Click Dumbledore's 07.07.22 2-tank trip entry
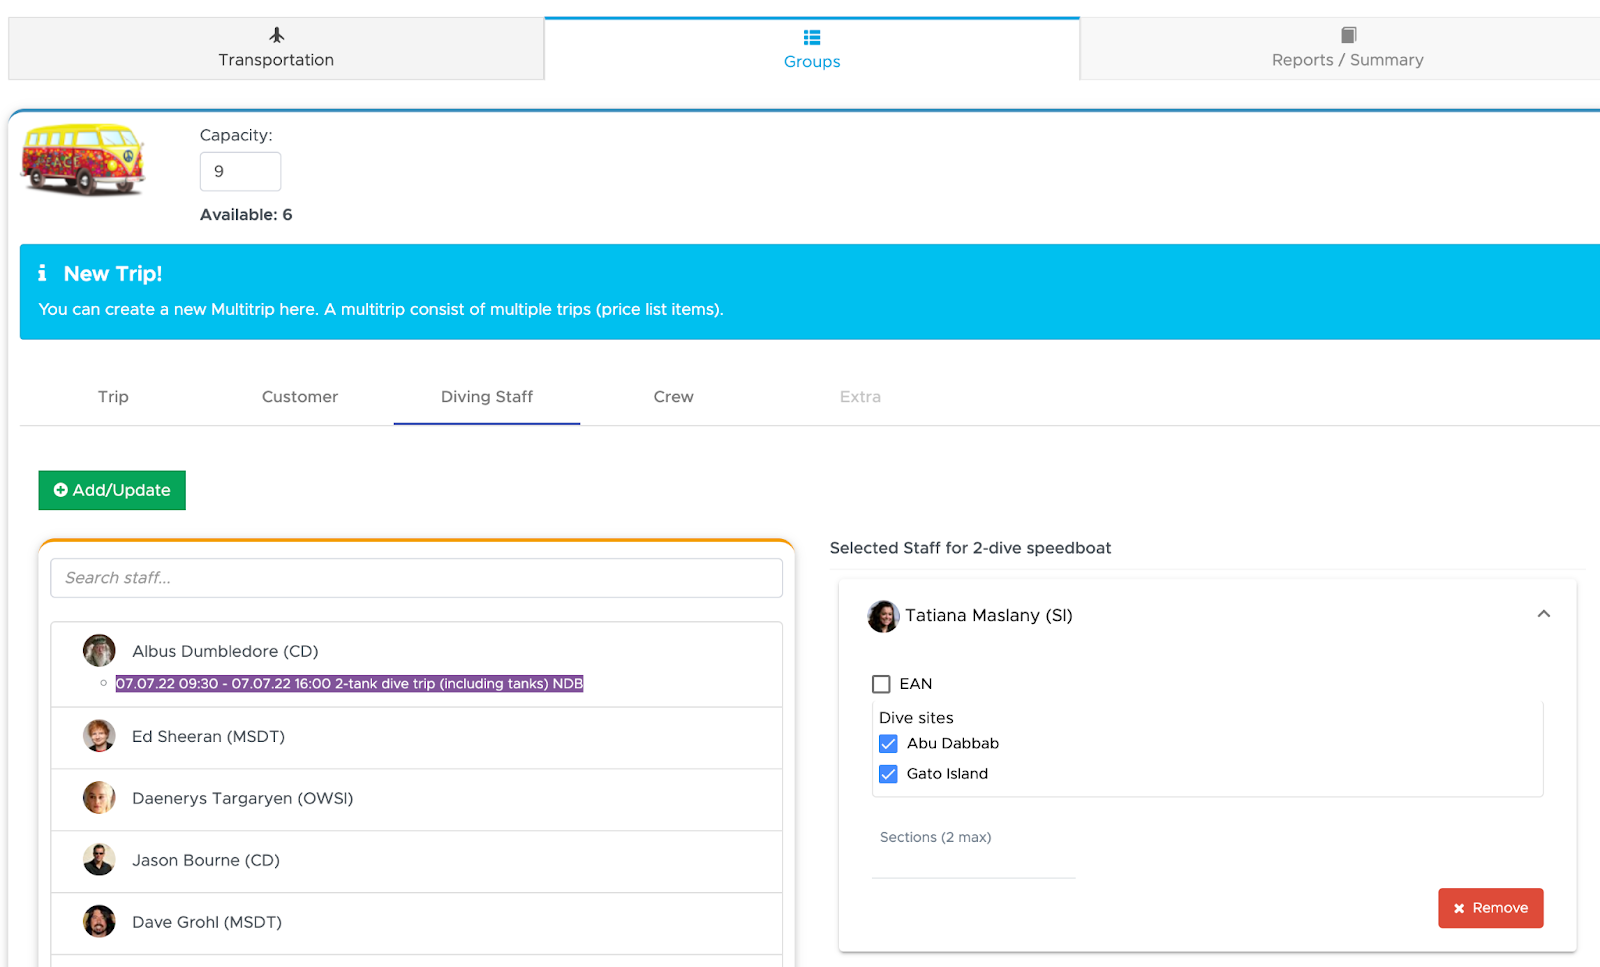 349,684
